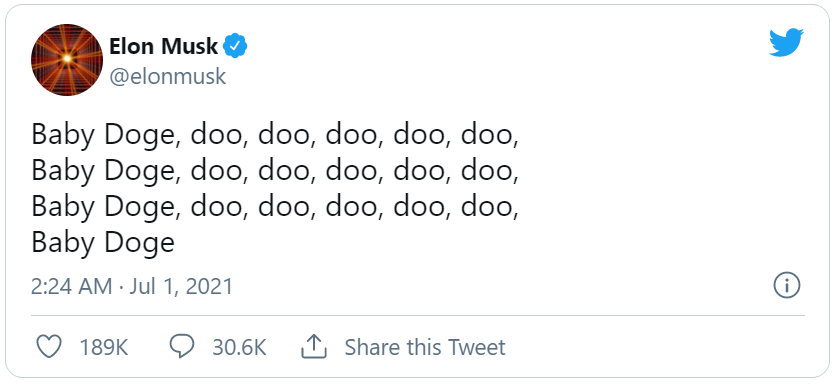Click the Share this Tweet text
This screenshot has width=836, height=389.
(x=424, y=347)
